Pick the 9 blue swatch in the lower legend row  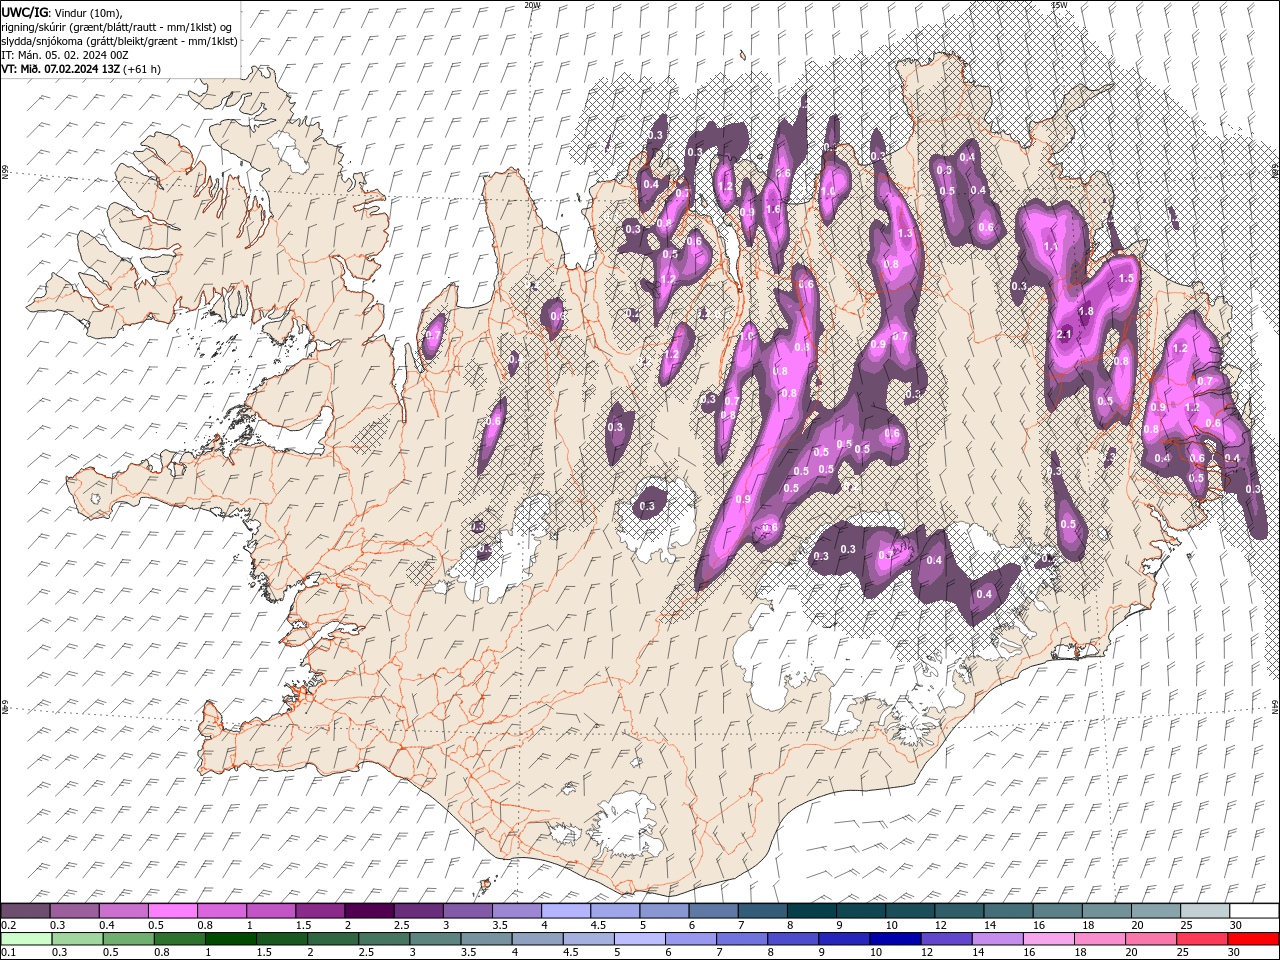(x=844, y=939)
